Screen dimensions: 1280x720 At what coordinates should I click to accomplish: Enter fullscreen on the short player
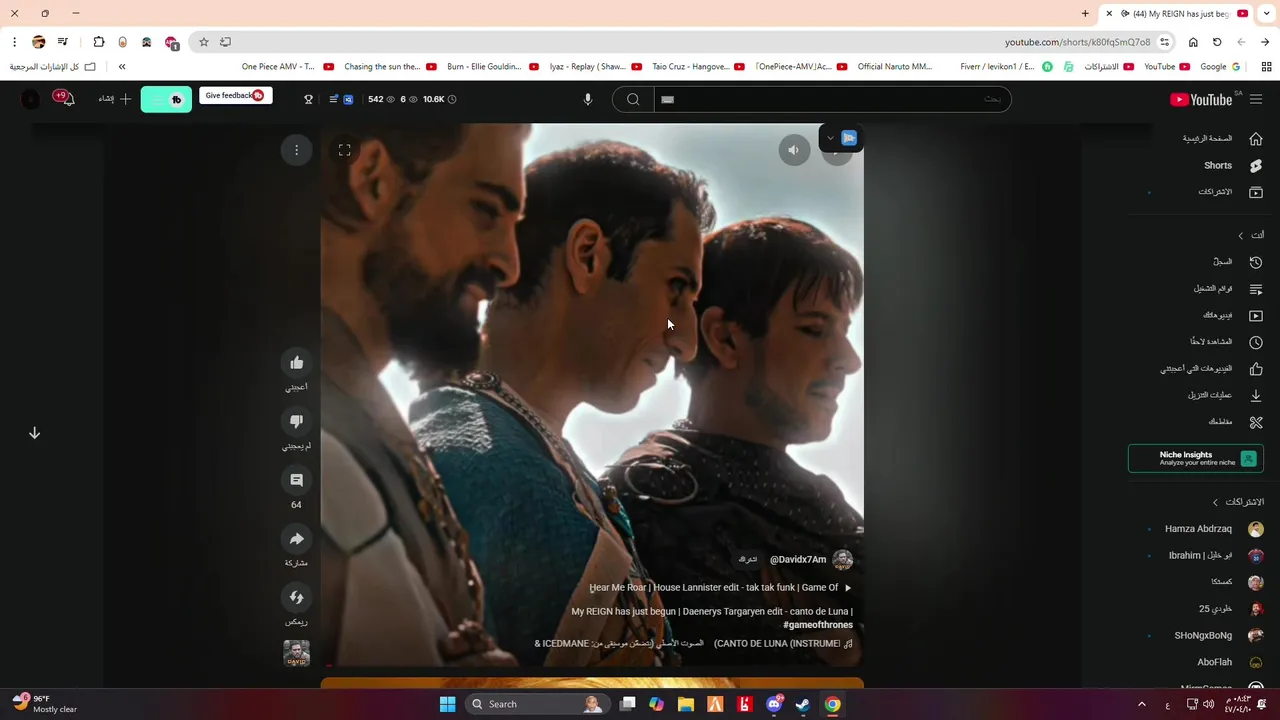pos(344,150)
